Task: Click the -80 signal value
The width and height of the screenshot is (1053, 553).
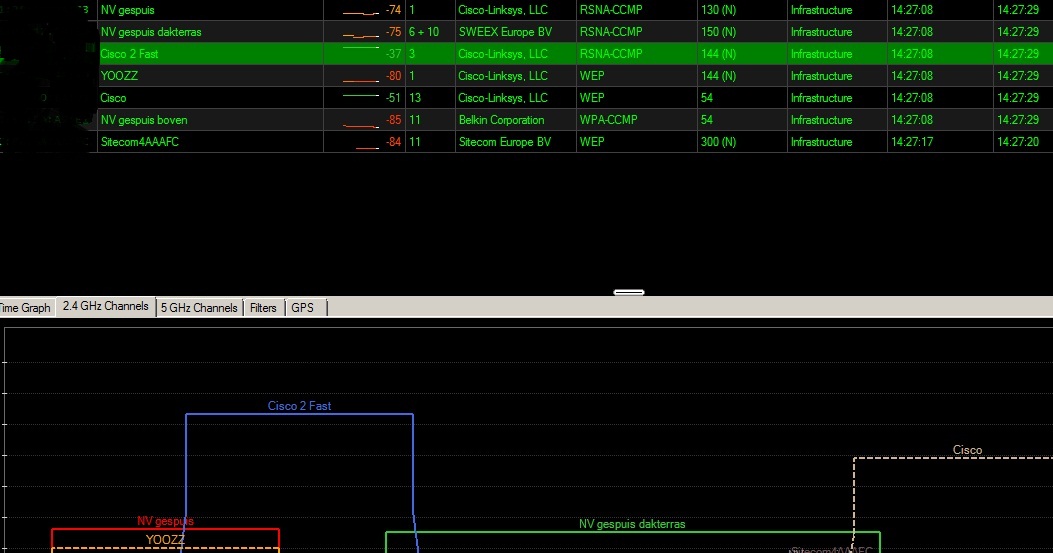Action: 394,76
